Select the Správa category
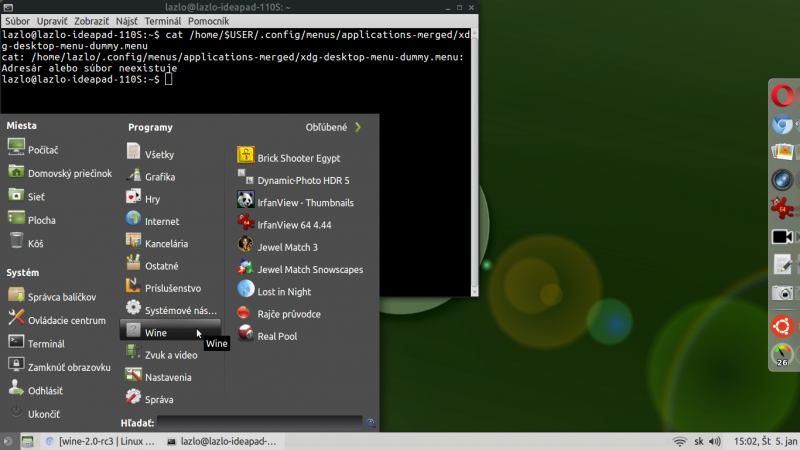Screen dimensions: 800x450 tap(170, 399)
